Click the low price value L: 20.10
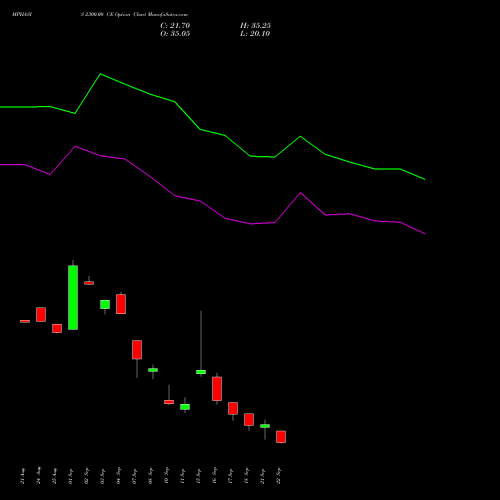The height and width of the screenshot is (500, 500). tap(255, 34)
